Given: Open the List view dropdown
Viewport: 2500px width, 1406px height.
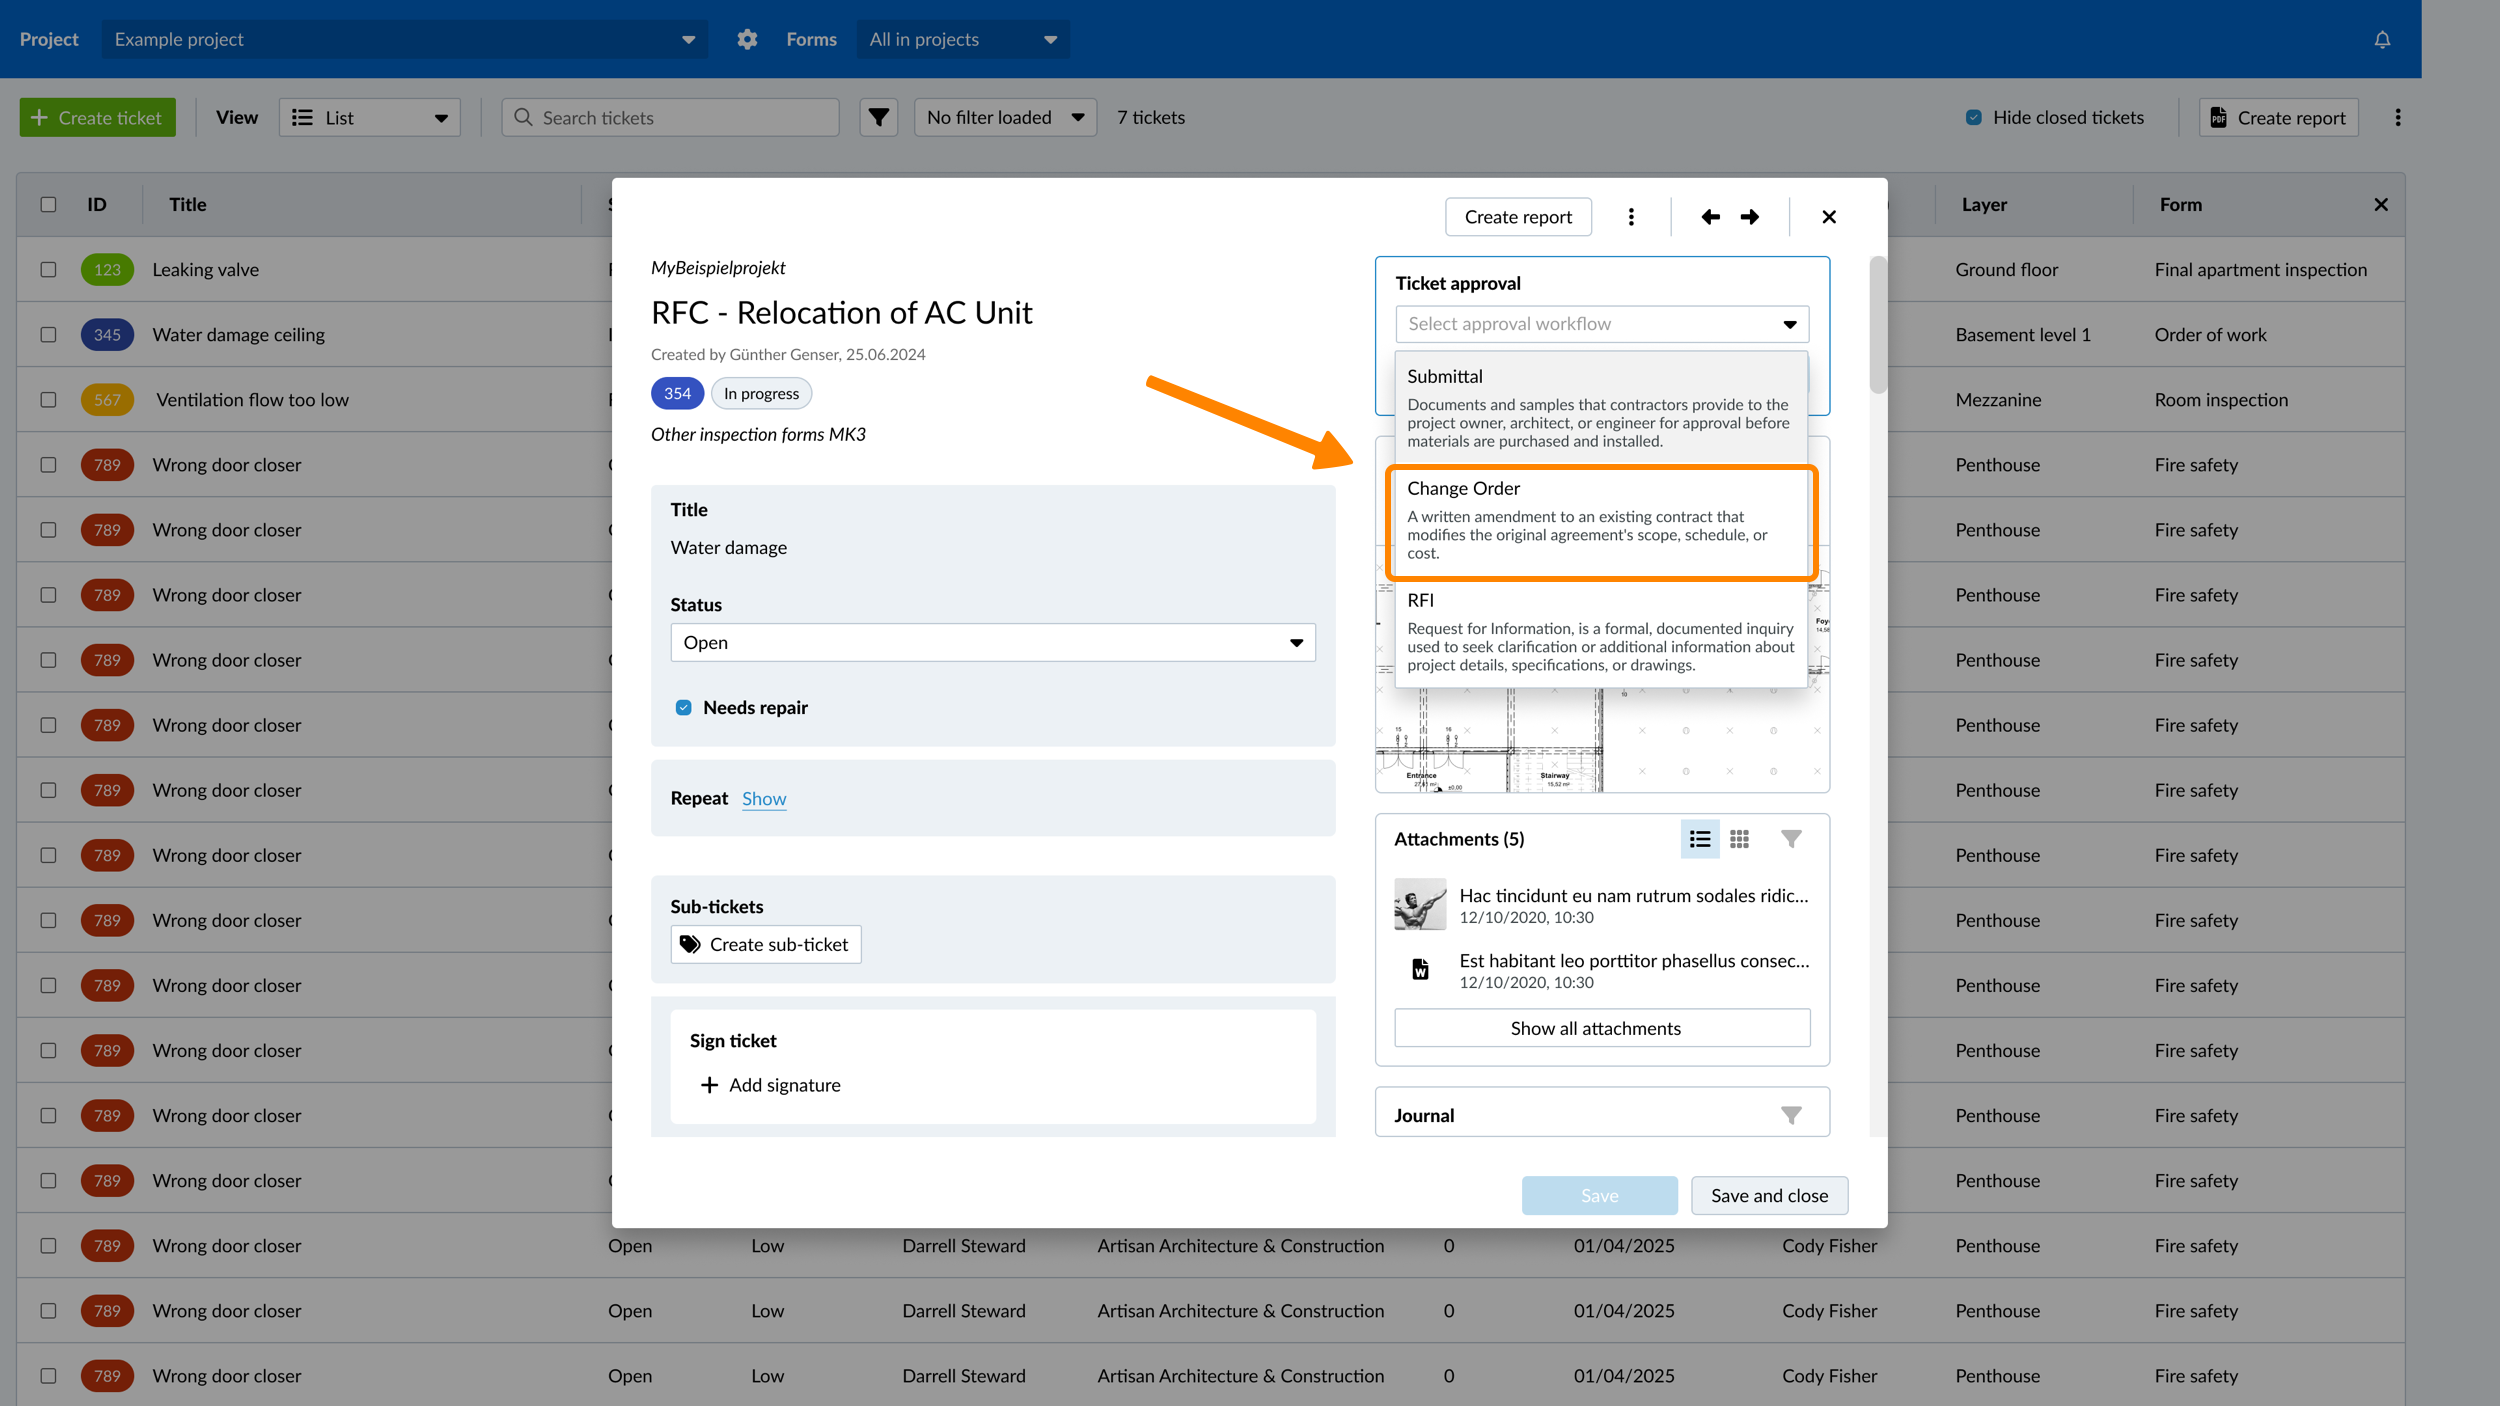Looking at the screenshot, I should (369, 117).
